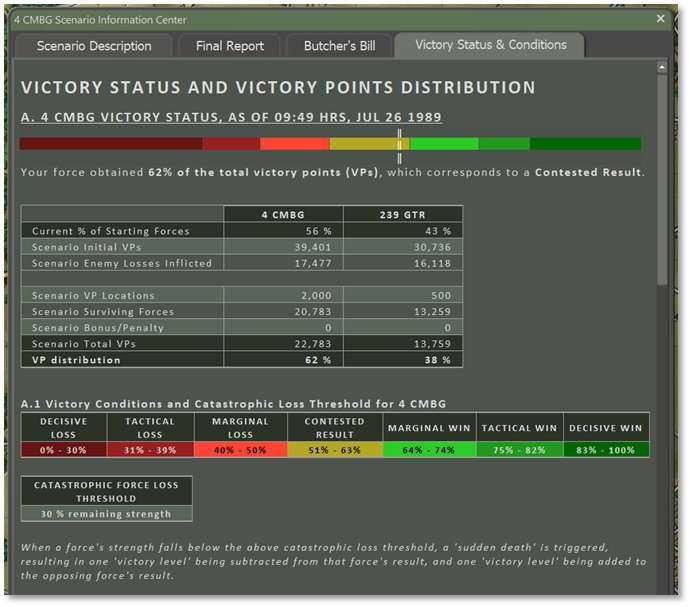This screenshot has width=690, height=607.
Task: Close the Scenario Information Center window
Action: (x=660, y=19)
